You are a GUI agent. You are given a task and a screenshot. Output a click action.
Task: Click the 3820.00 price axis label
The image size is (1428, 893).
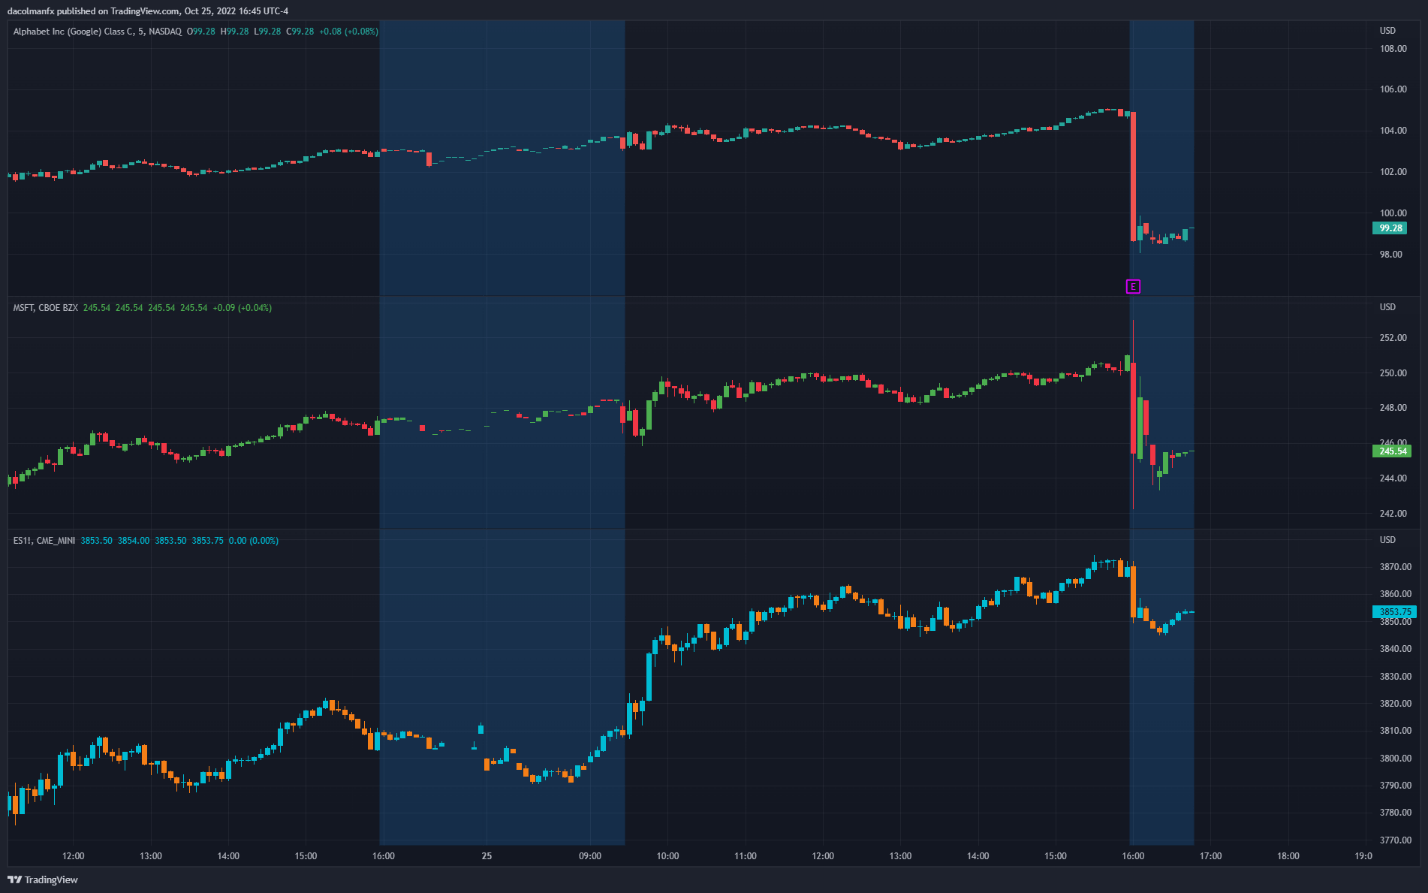coord(1395,704)
